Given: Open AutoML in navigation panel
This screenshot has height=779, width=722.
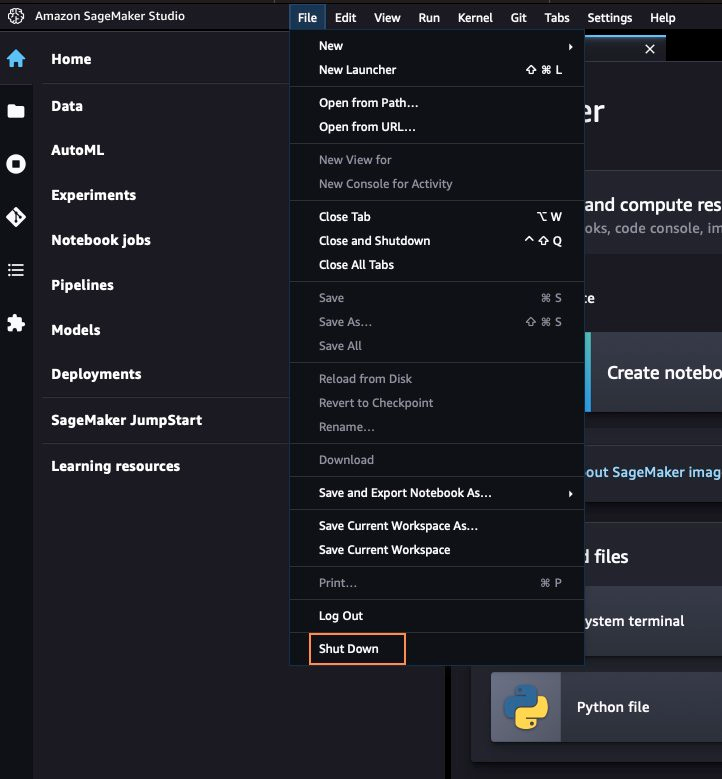Looking at the screenshot, I should point(78,150).
